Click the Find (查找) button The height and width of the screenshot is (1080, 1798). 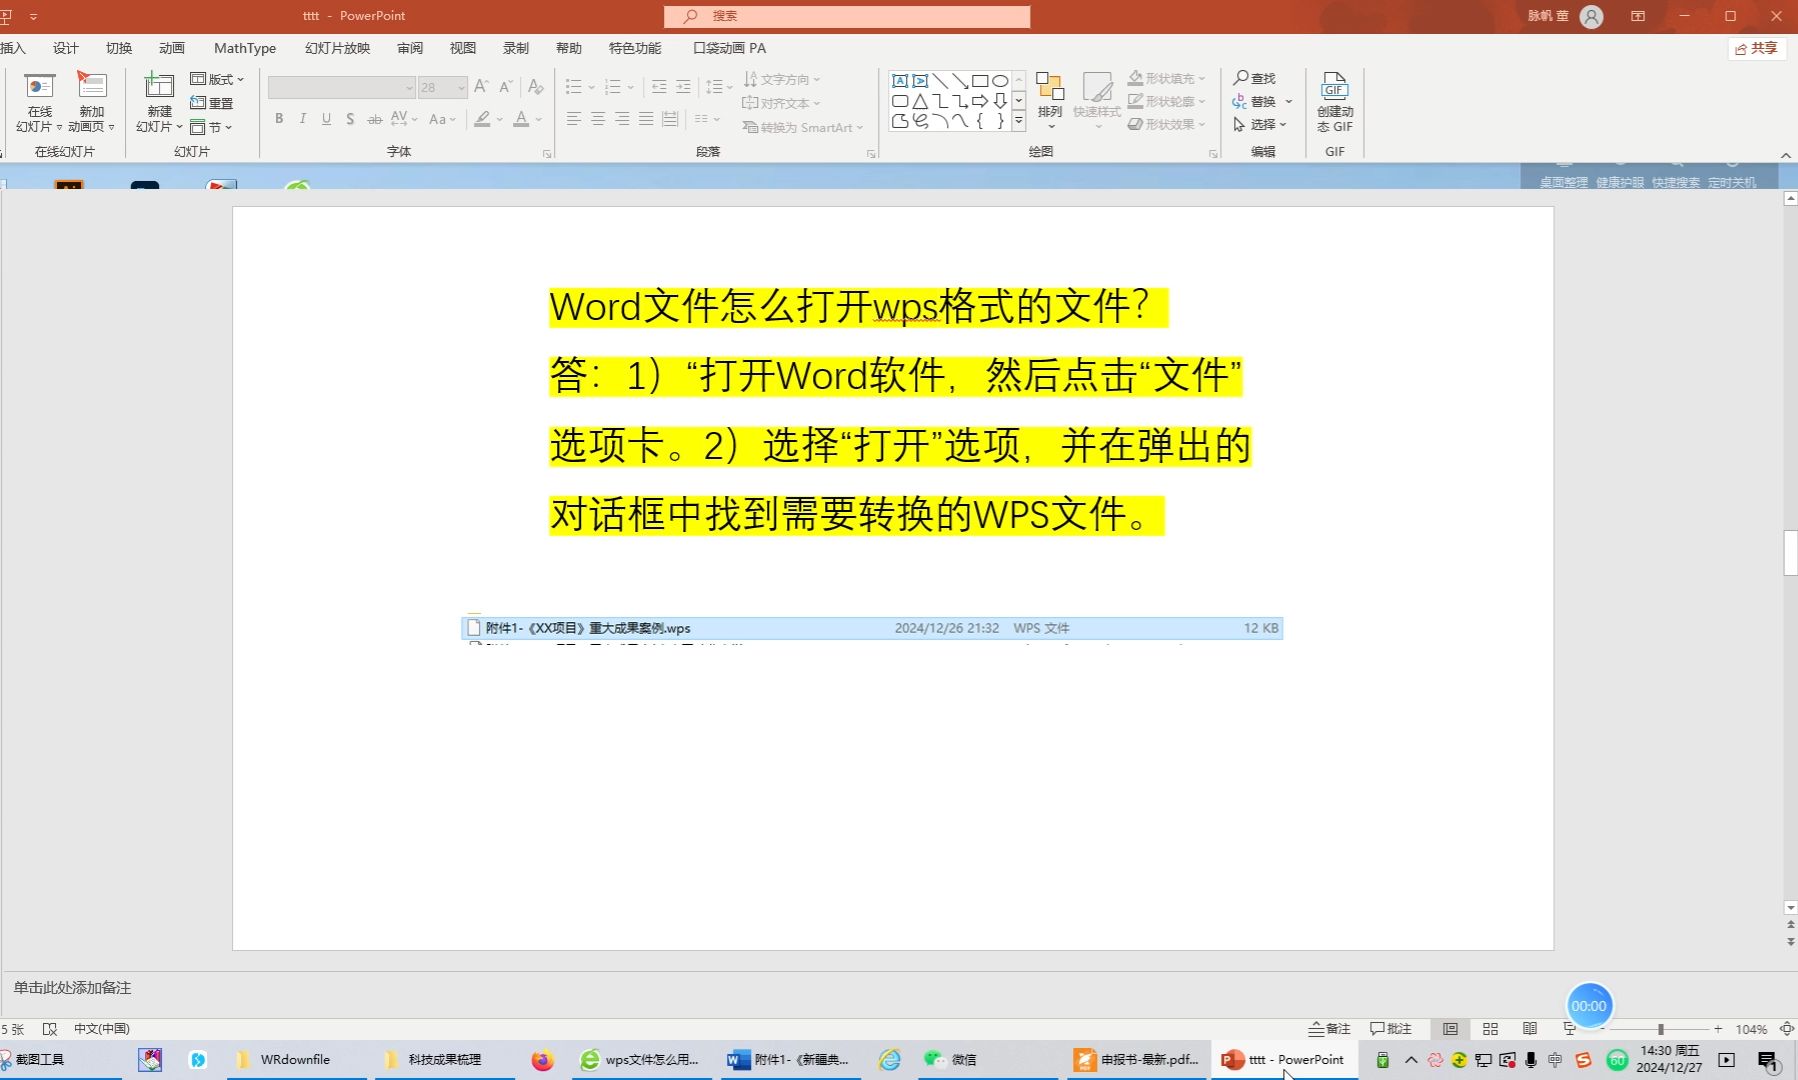[x=1254, y=78]
